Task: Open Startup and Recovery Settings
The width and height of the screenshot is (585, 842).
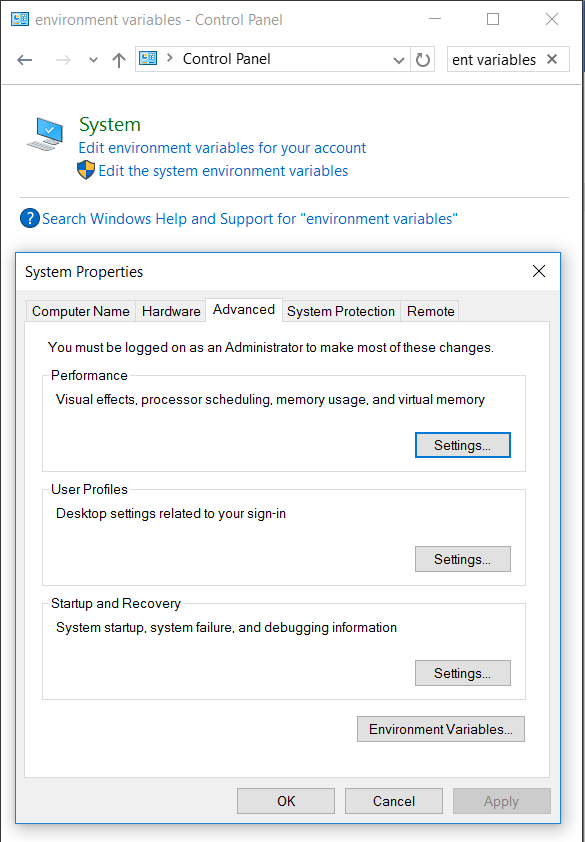Action: [x=463, y=673]
